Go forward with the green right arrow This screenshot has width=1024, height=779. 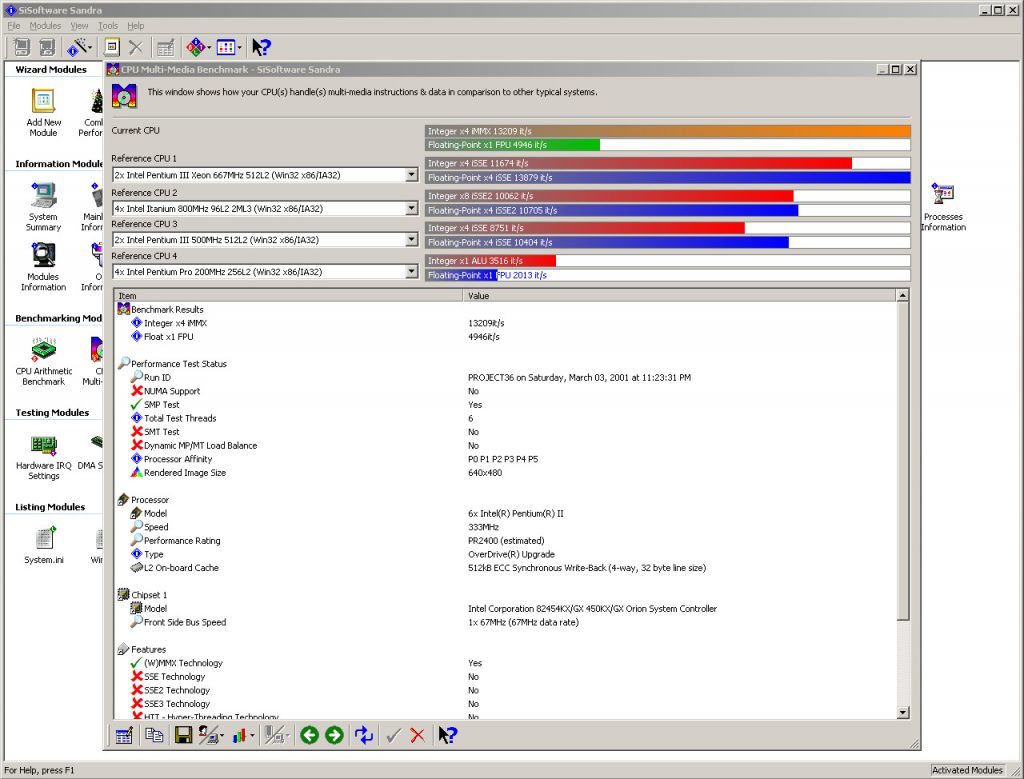click(334, 735)
